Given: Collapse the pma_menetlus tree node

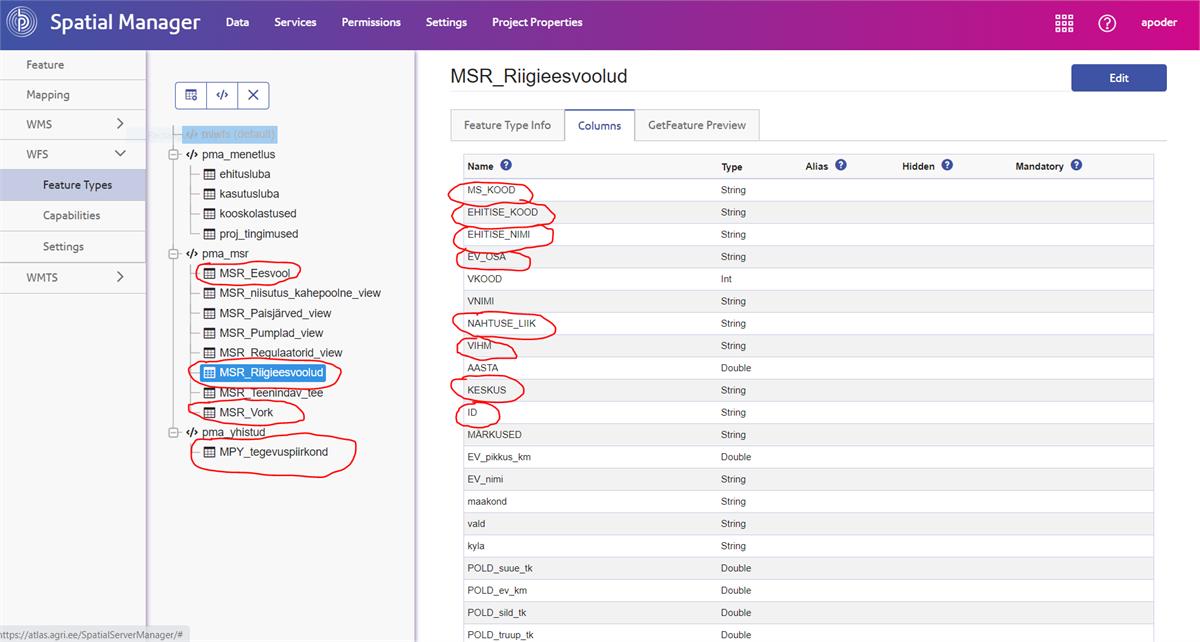Looking at the screenshot, I should click(174, 155).
